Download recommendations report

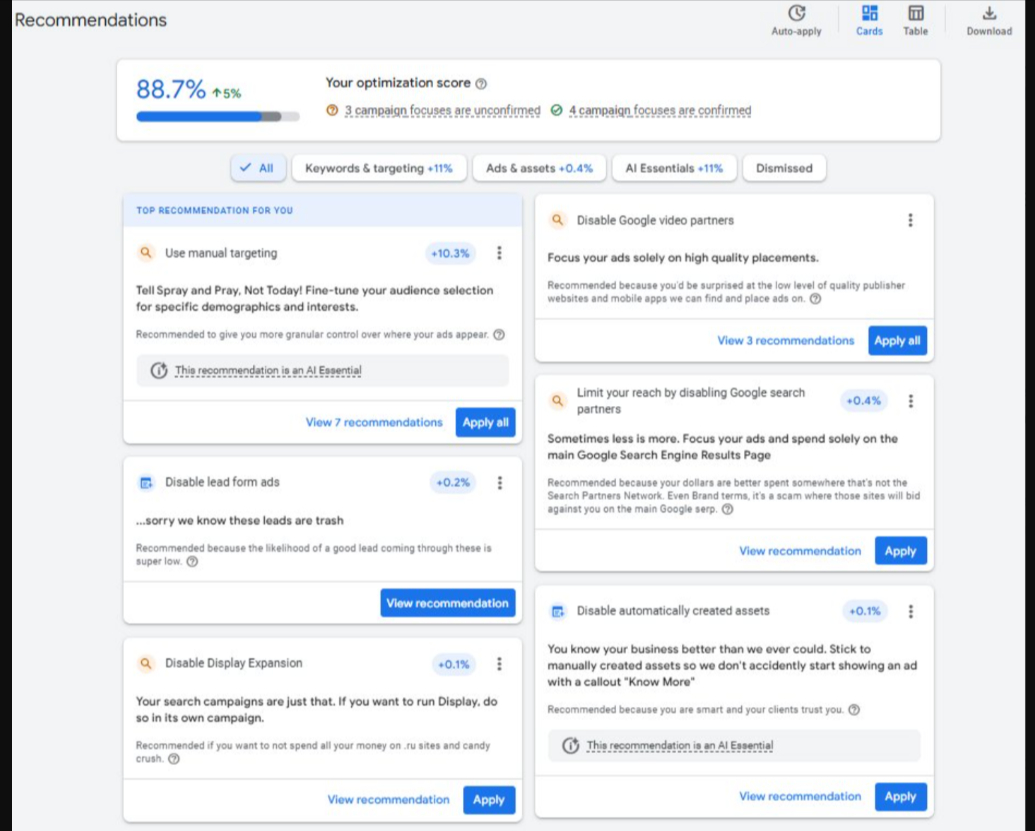[x=989, y=20]
